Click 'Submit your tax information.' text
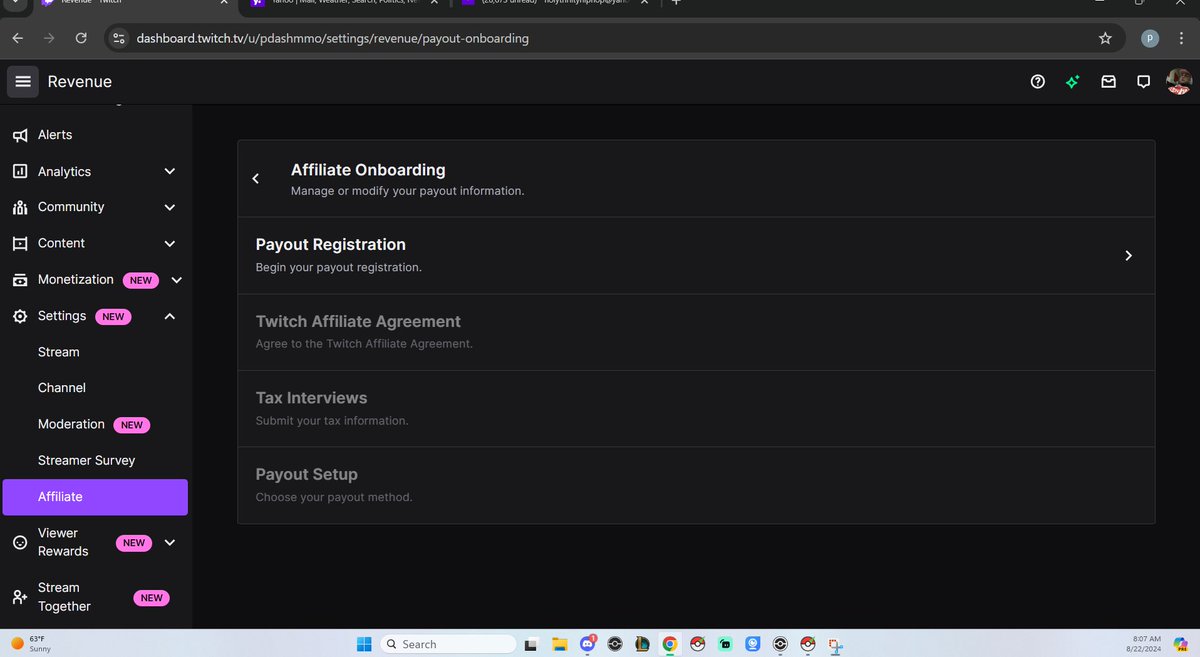1200x657 pixels. (x=332, y=421)
